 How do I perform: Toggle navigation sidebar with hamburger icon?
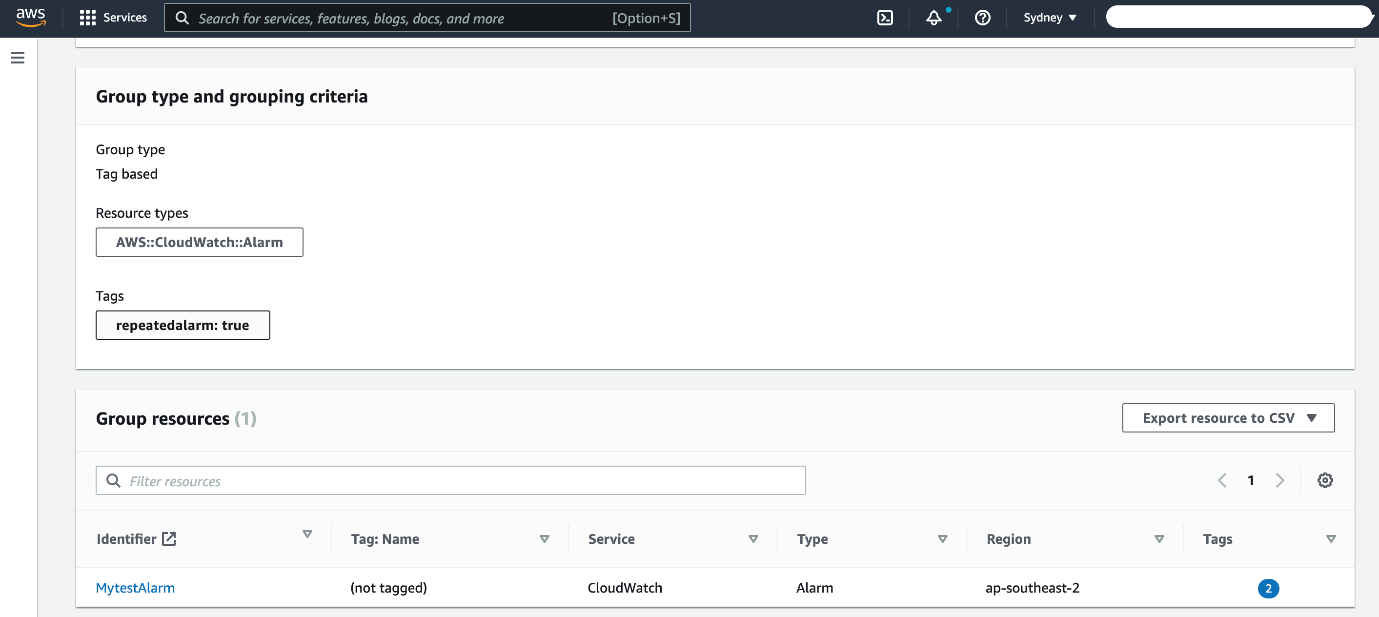[x=17, y=57]
